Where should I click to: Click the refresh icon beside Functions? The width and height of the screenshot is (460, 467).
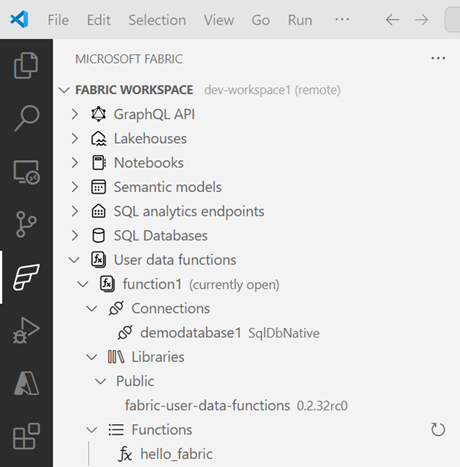[438, 429]
